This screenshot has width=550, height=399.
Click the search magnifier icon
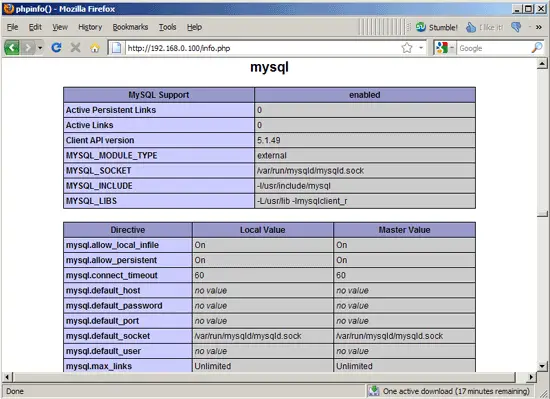537,48
